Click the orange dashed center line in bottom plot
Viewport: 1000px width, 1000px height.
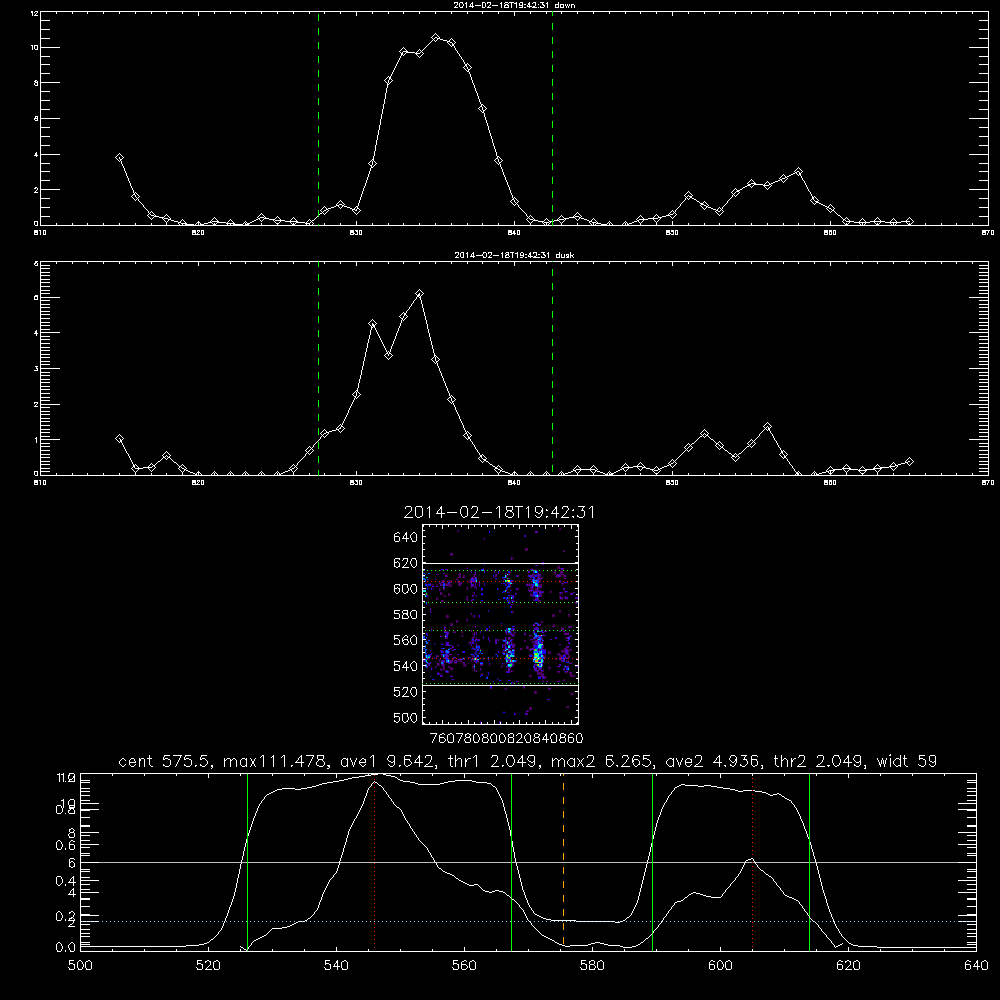point(563,862)
